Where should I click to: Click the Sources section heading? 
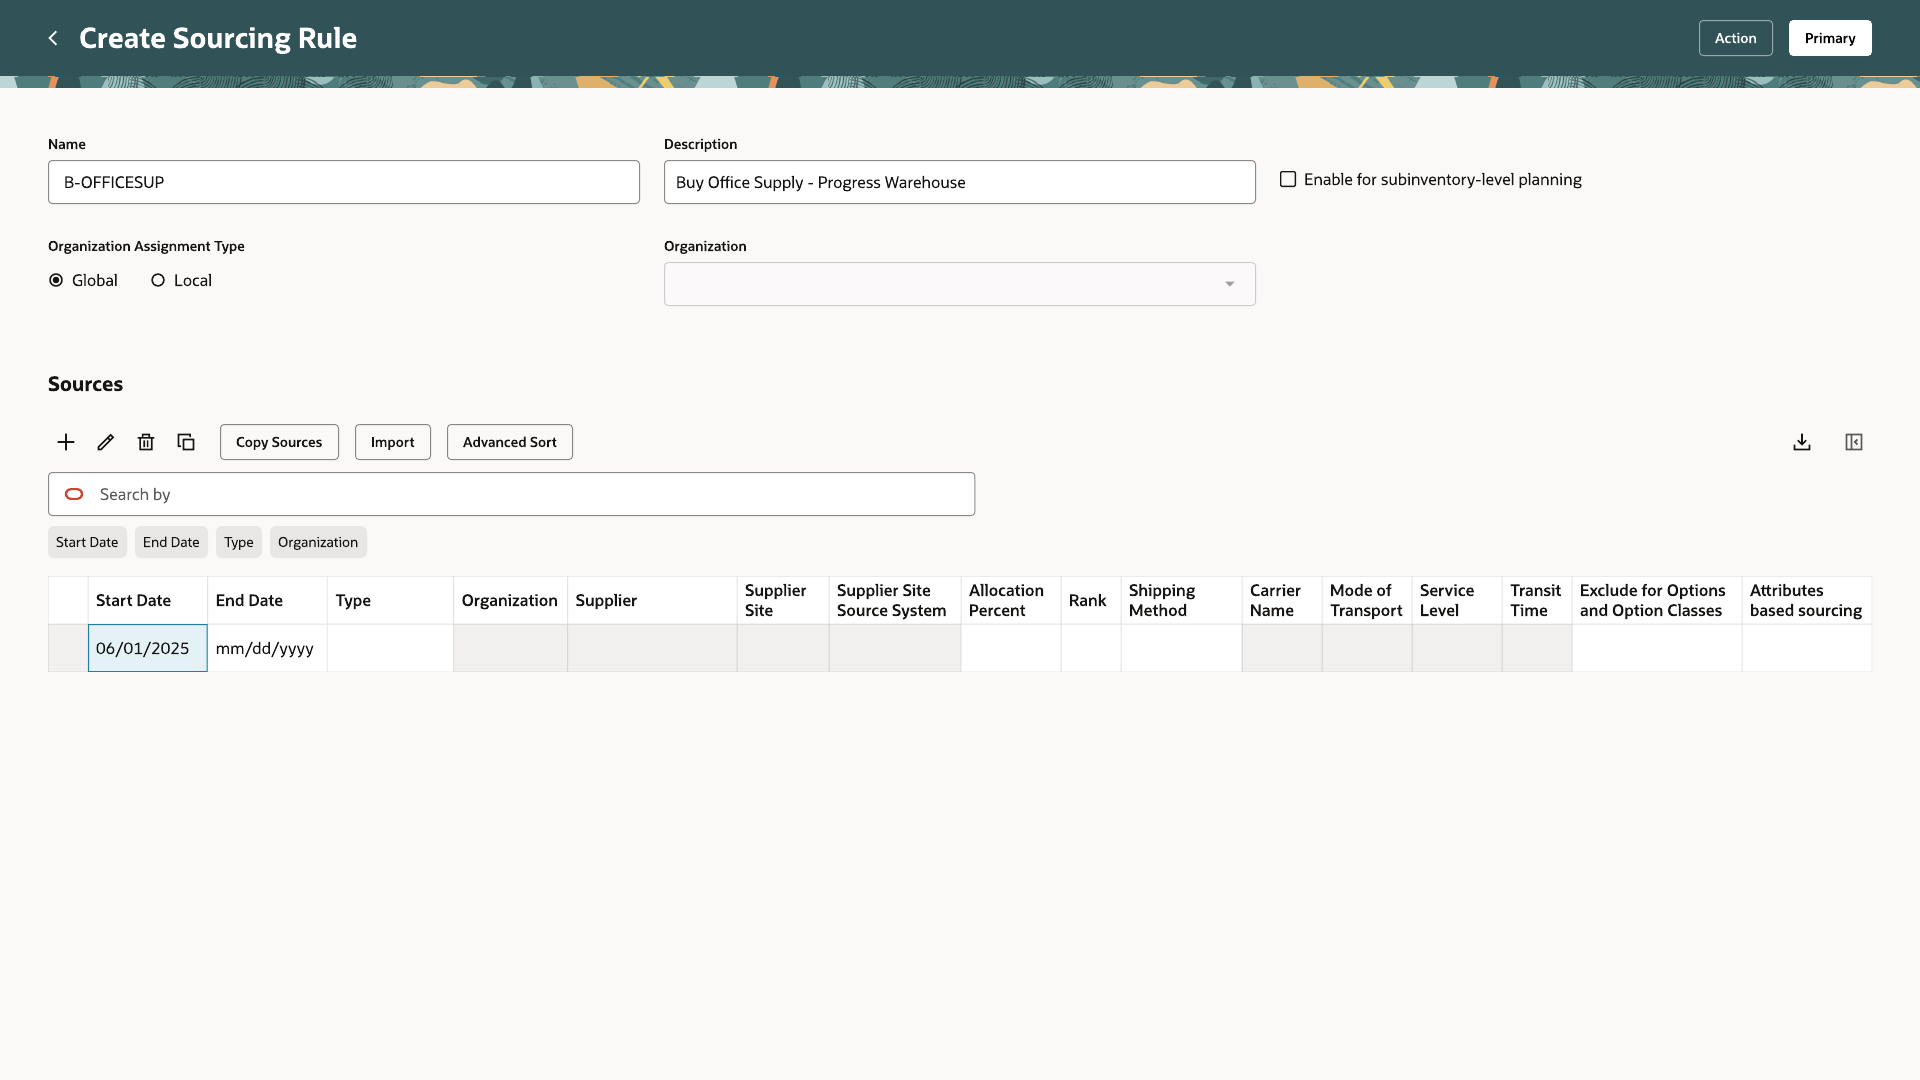(x=85, y=384)
